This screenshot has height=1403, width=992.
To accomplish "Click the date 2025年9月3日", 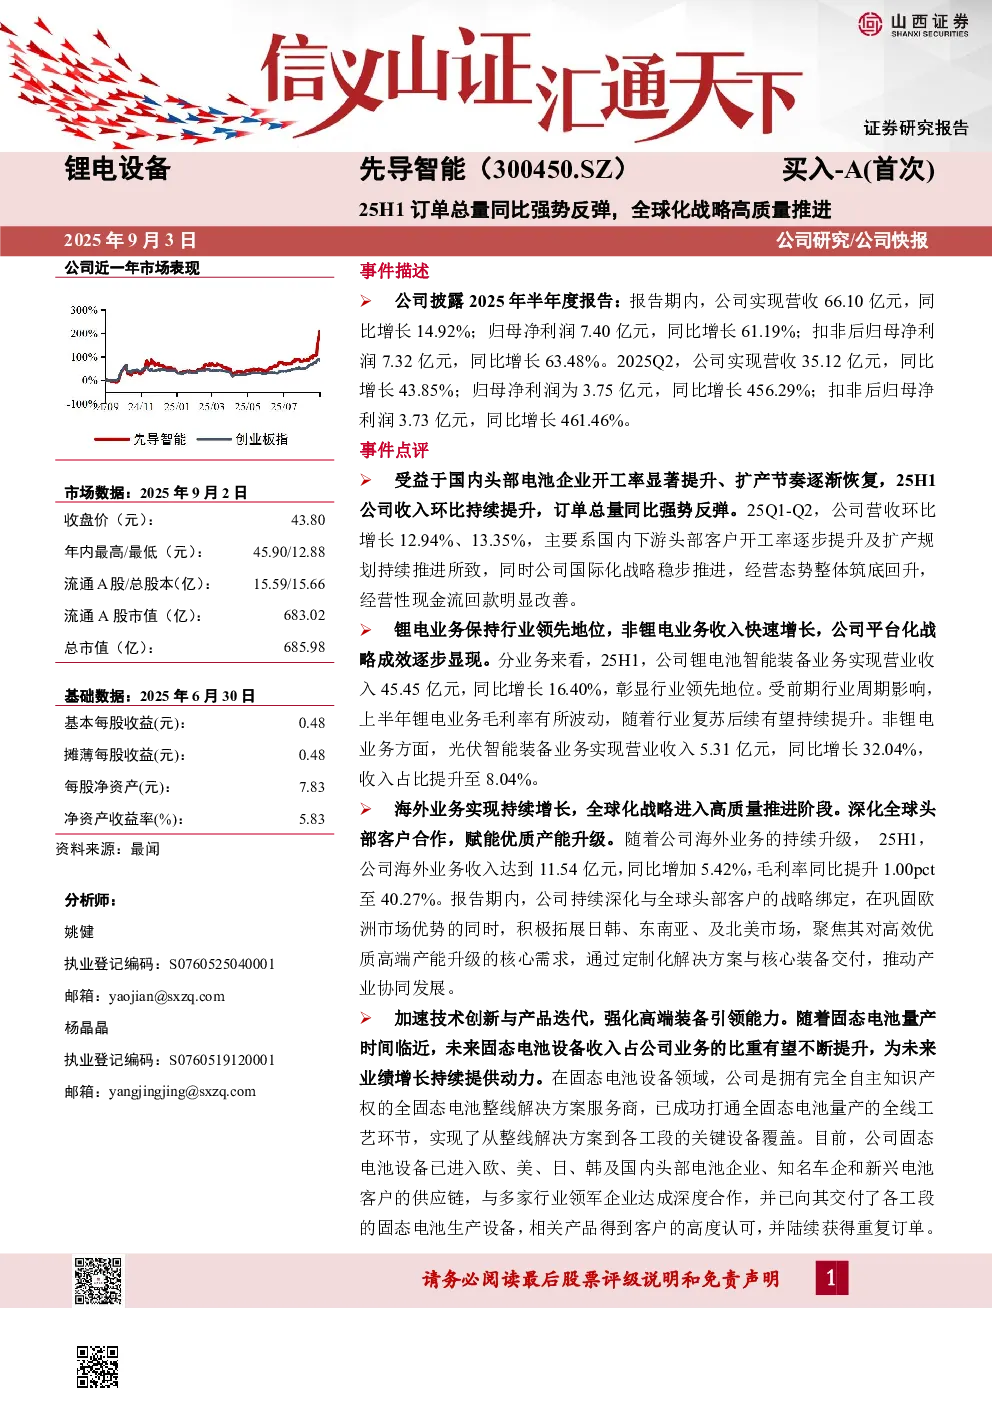I will 130,240.
